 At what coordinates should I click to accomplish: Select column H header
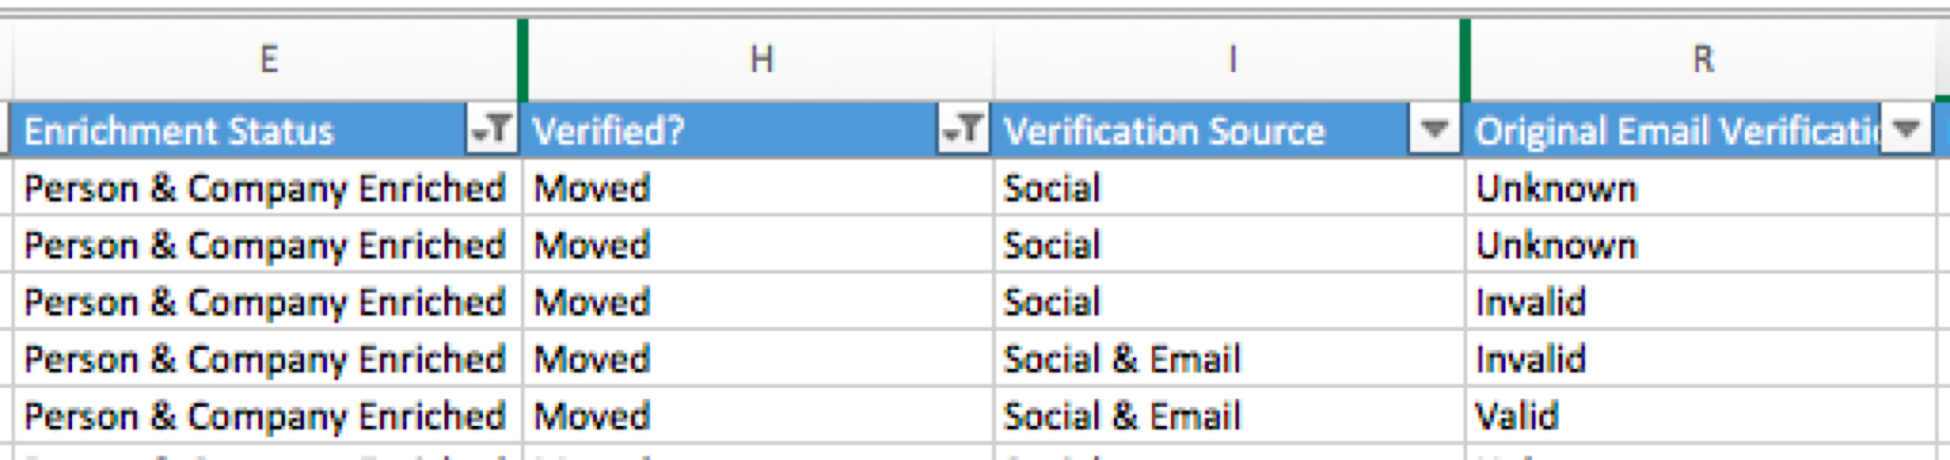pos(760,60)
